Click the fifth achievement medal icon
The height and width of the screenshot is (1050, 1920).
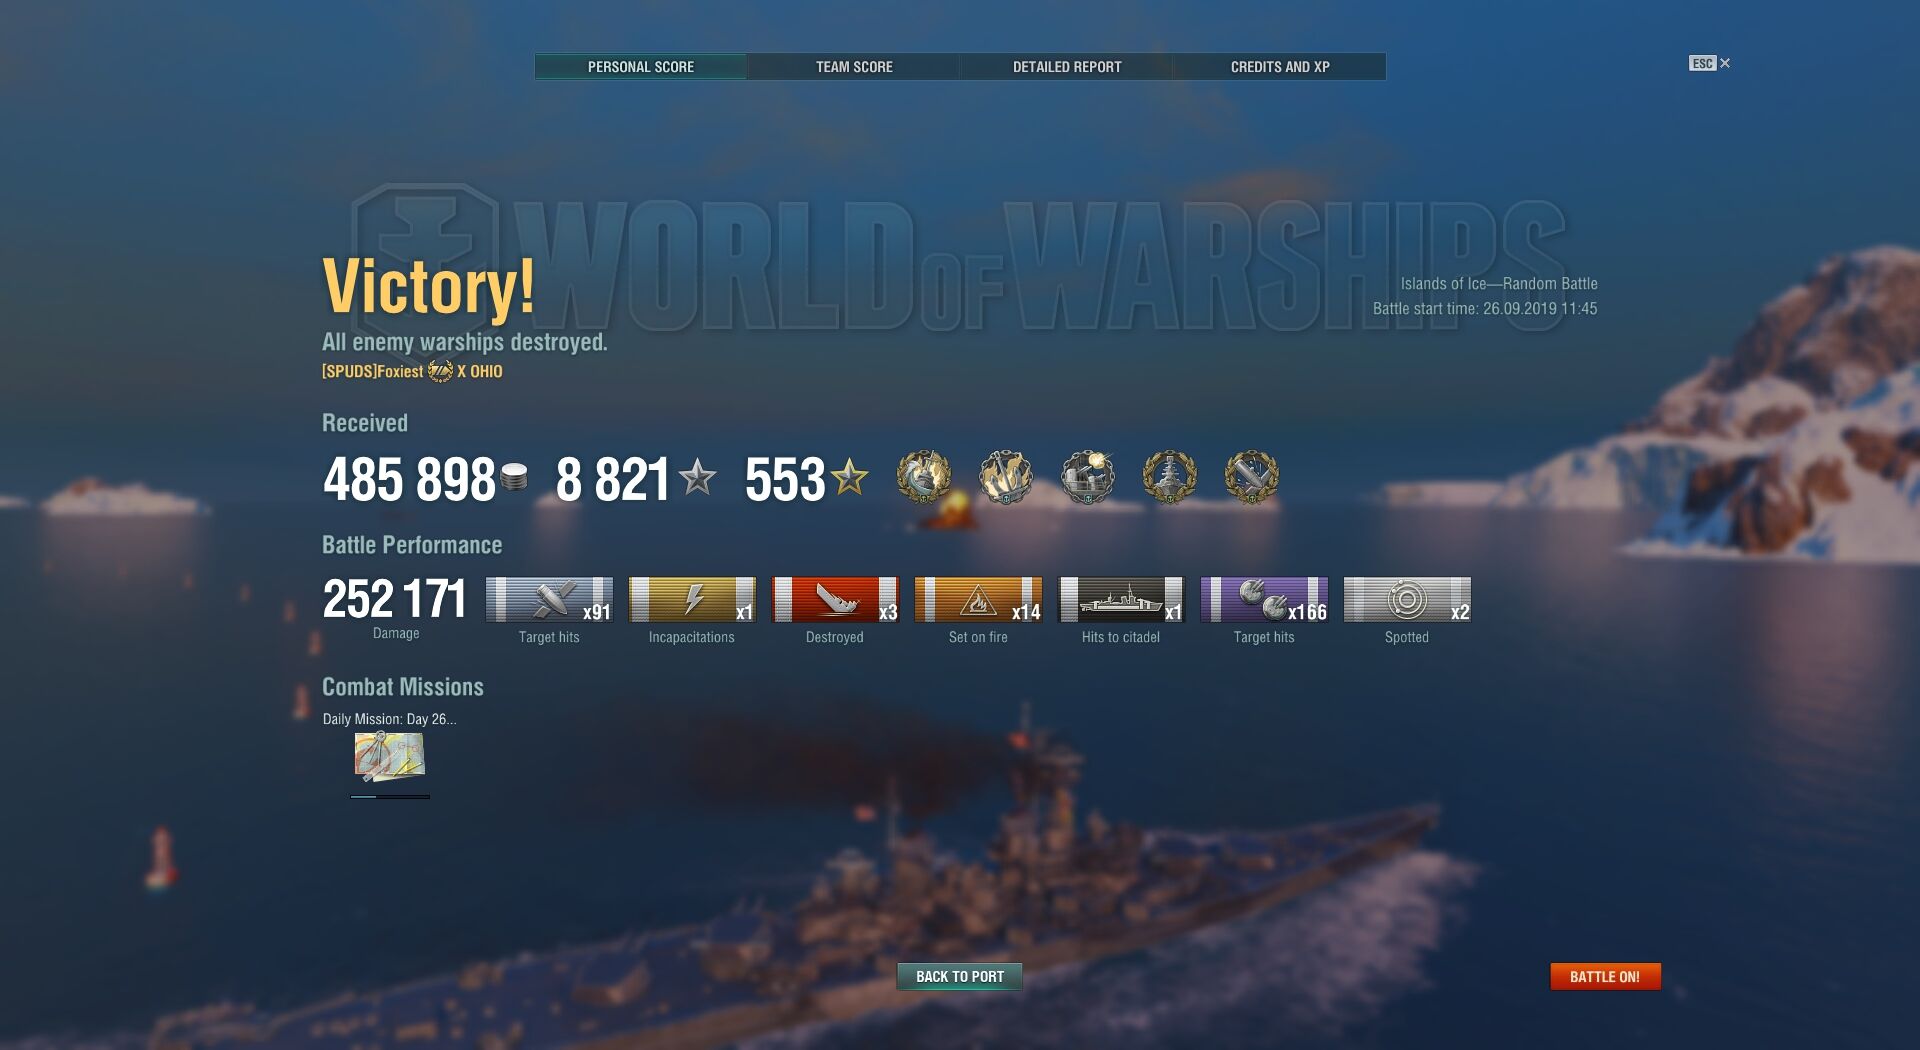coord(1251,477)
